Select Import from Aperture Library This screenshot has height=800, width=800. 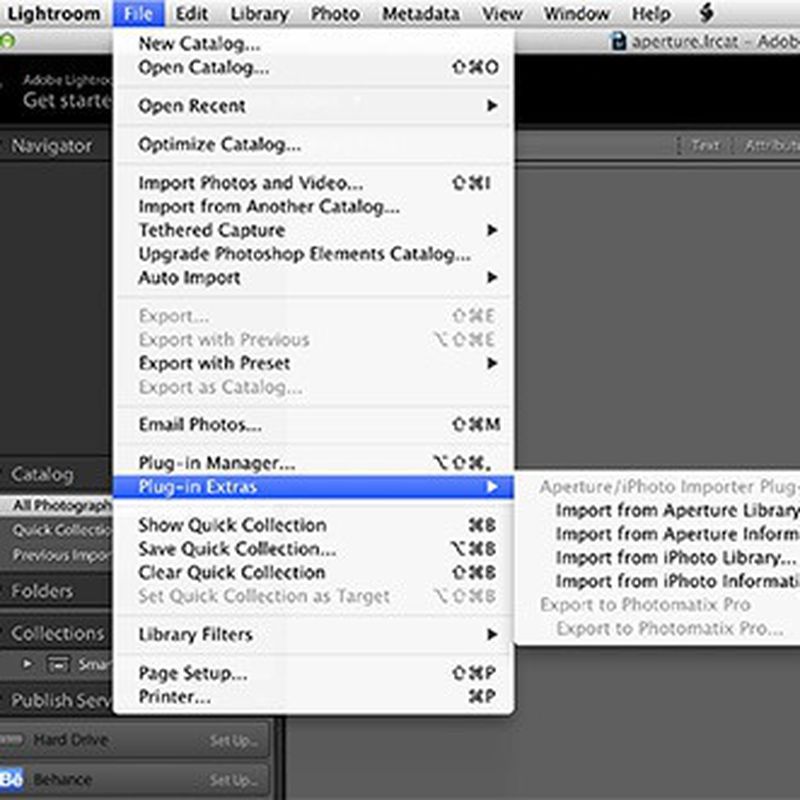(677, 511)
